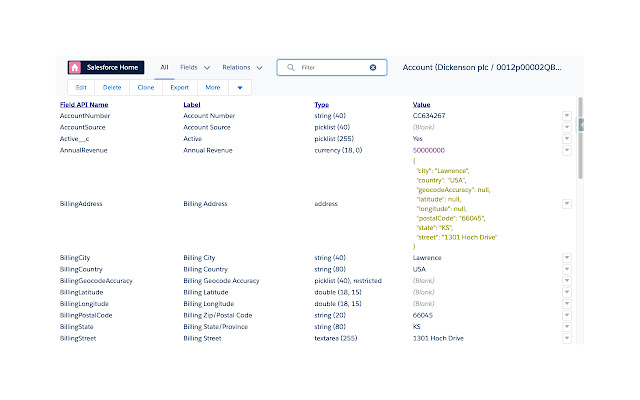640x400 pixels.
Task: Open row actions arrow for BillingCity
Action: (567, 258)
